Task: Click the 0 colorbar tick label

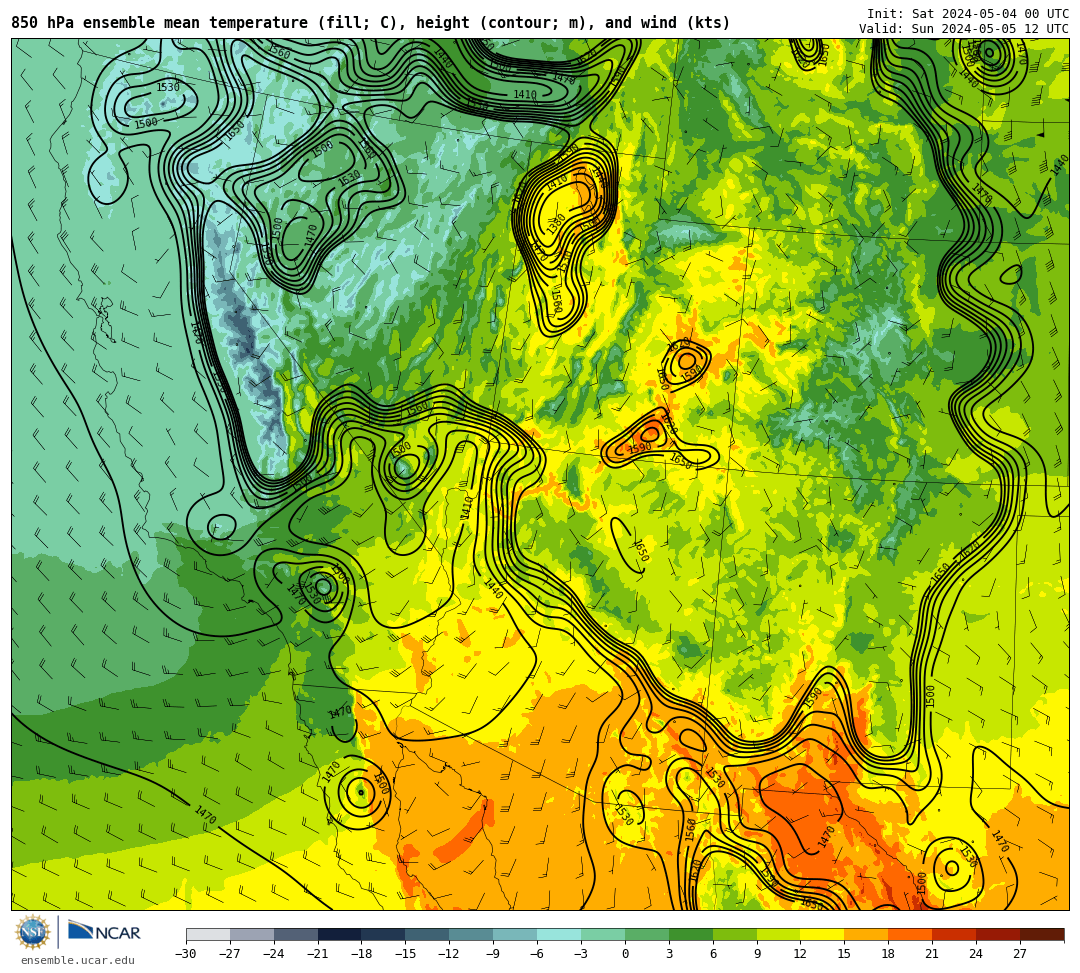Action: click(625, 954)
